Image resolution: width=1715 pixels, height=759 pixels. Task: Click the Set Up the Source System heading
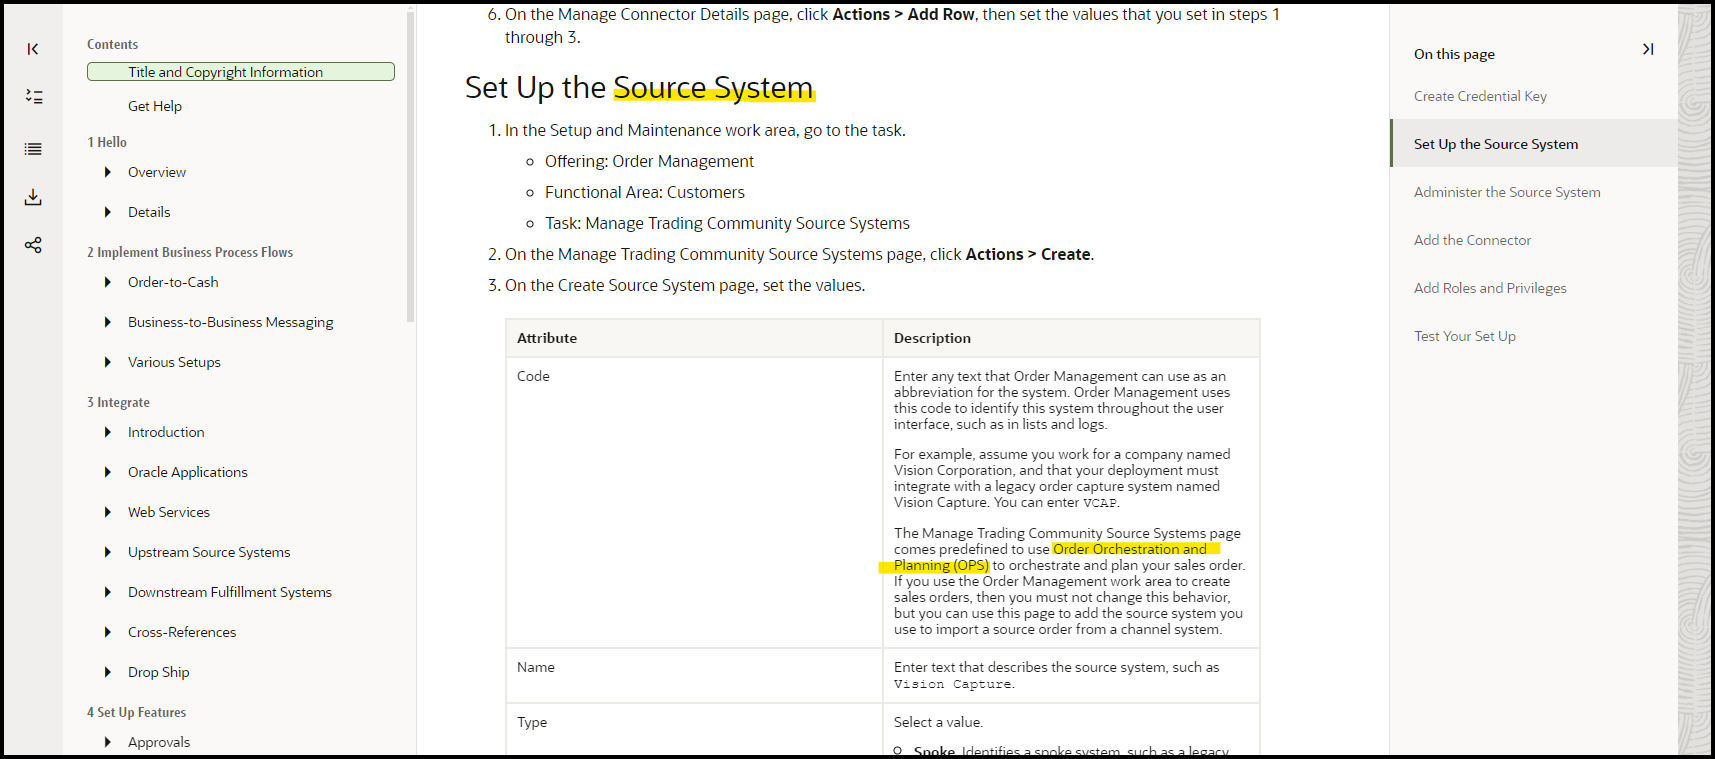(x=639, y=88)
